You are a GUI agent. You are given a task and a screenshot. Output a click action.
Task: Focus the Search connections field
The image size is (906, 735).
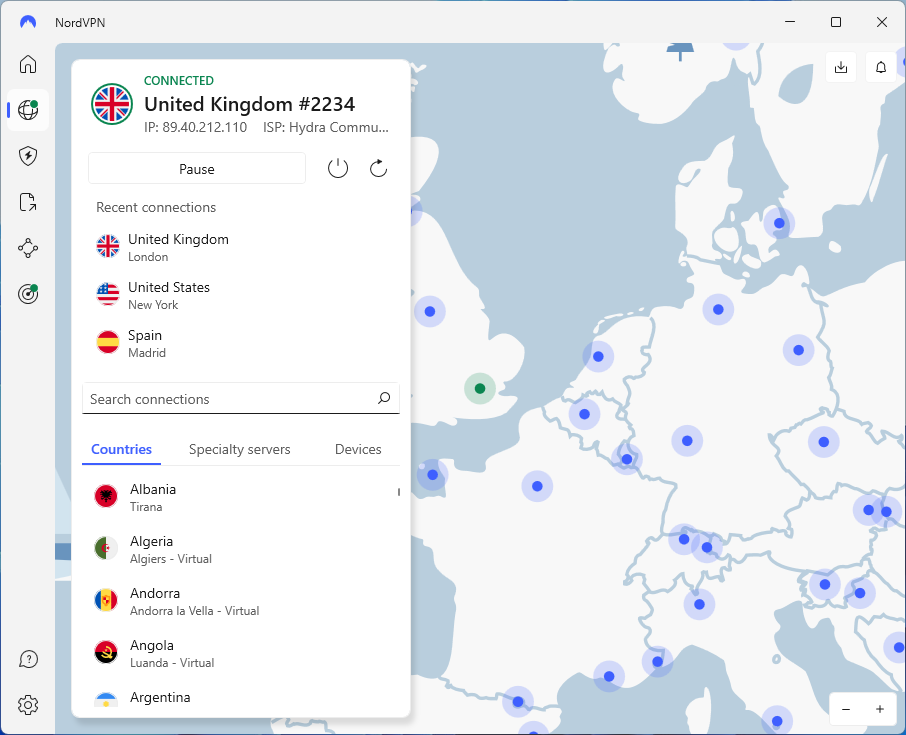(240, 399)
